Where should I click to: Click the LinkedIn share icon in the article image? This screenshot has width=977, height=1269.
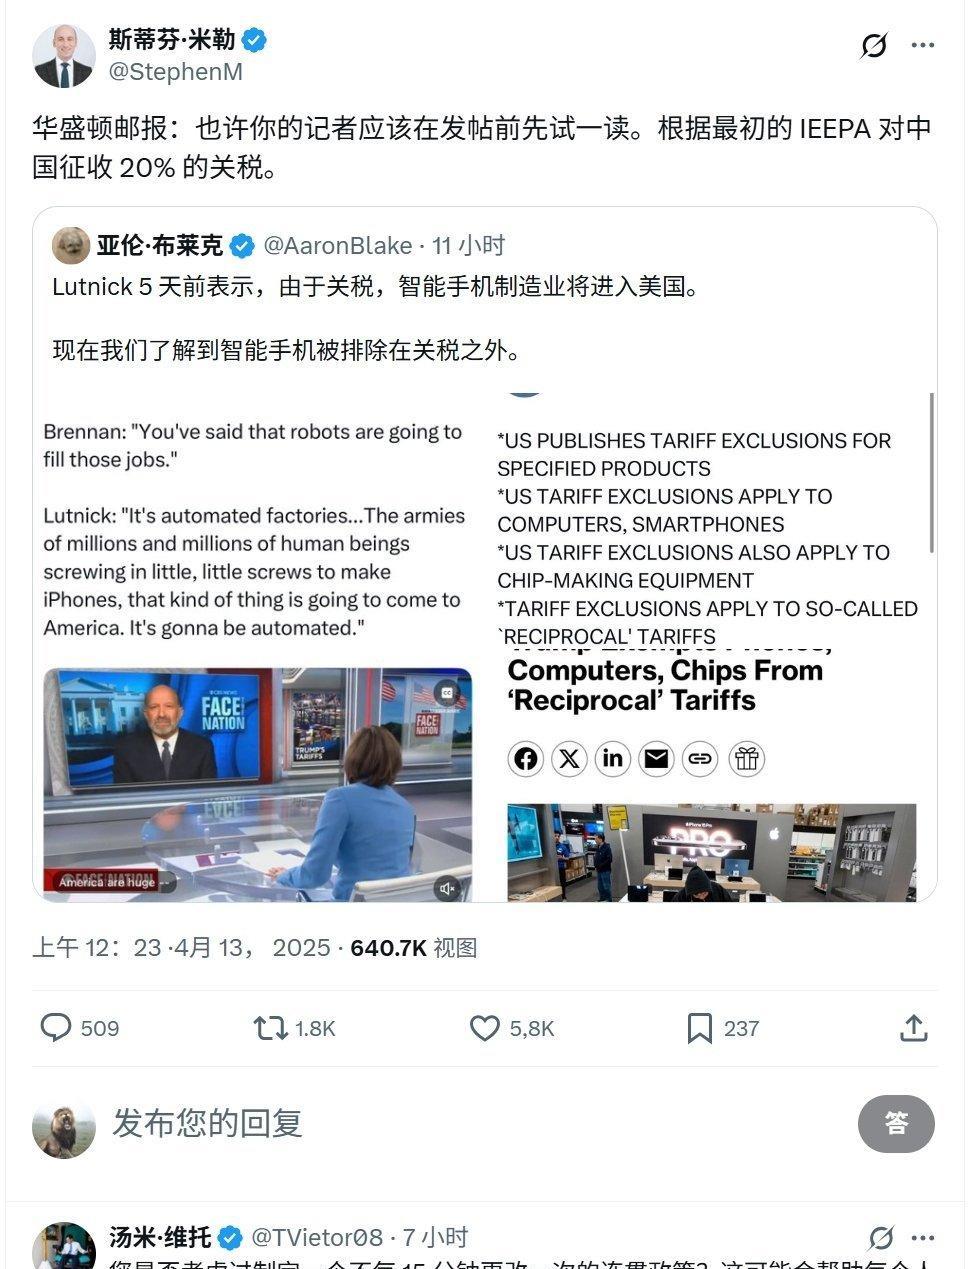point(613,759)
